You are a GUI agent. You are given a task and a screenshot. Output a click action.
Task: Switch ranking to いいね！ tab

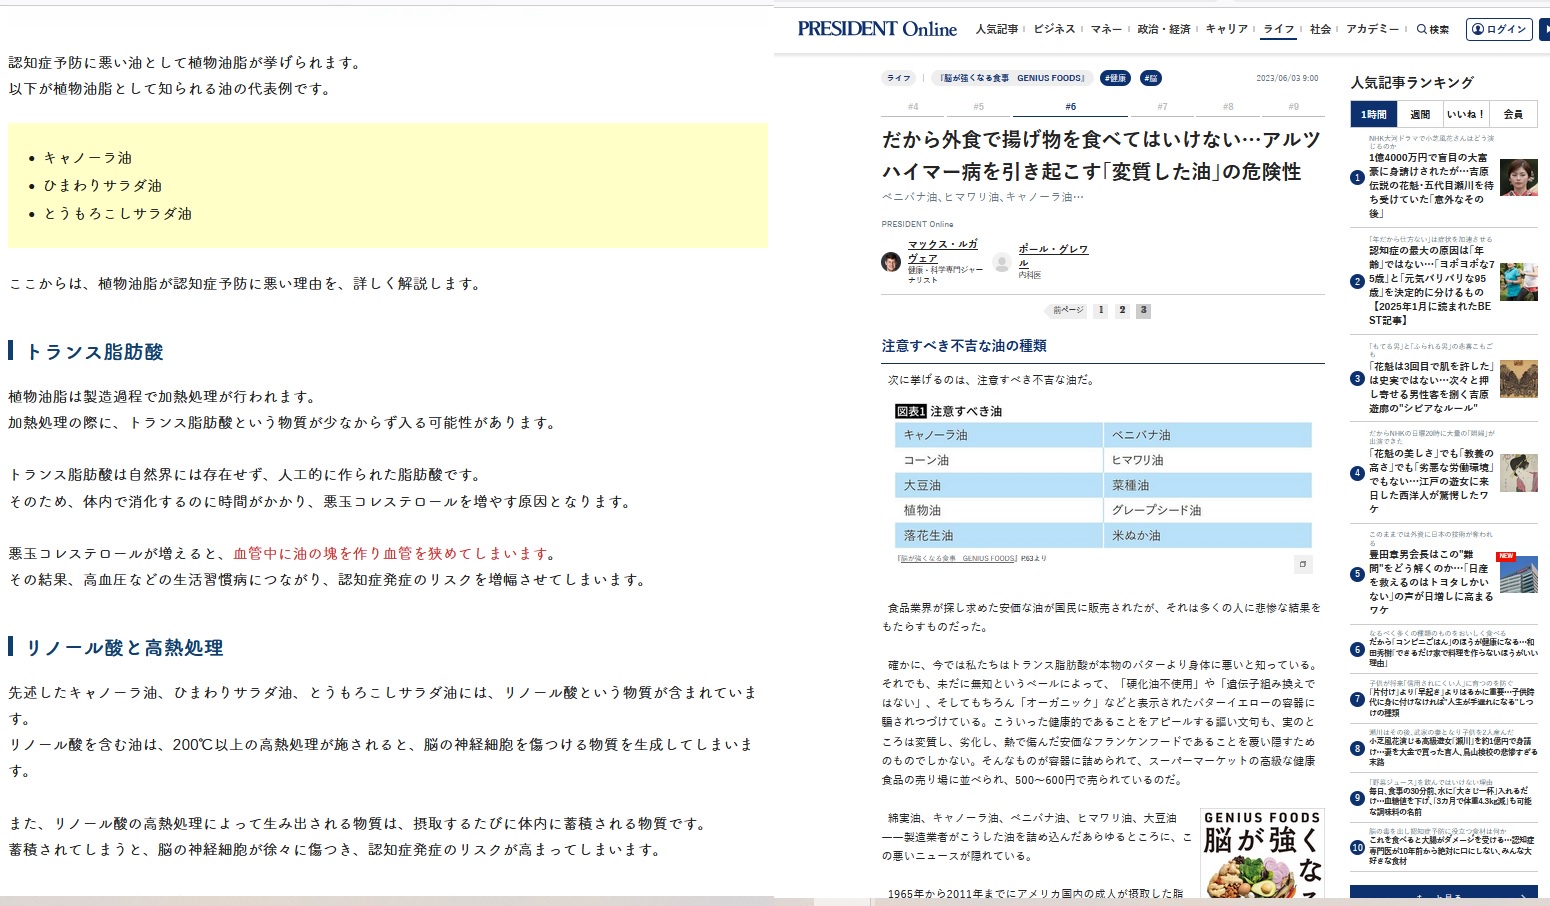(x=1465, y=114)
